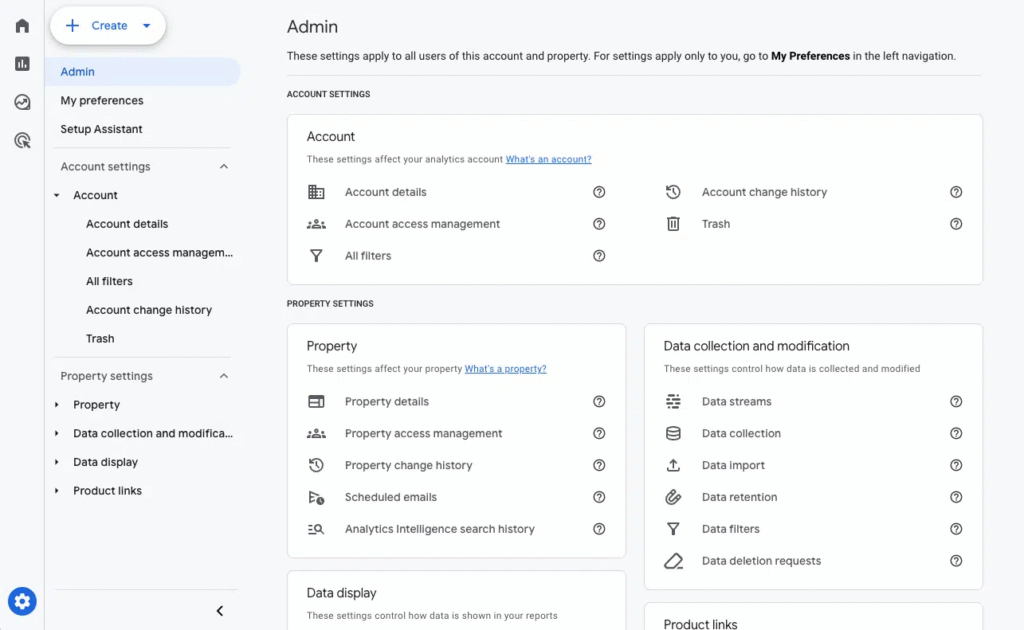Click help icon next to Data streams
Screen dimensions: 1024x630
coord(956,402)
